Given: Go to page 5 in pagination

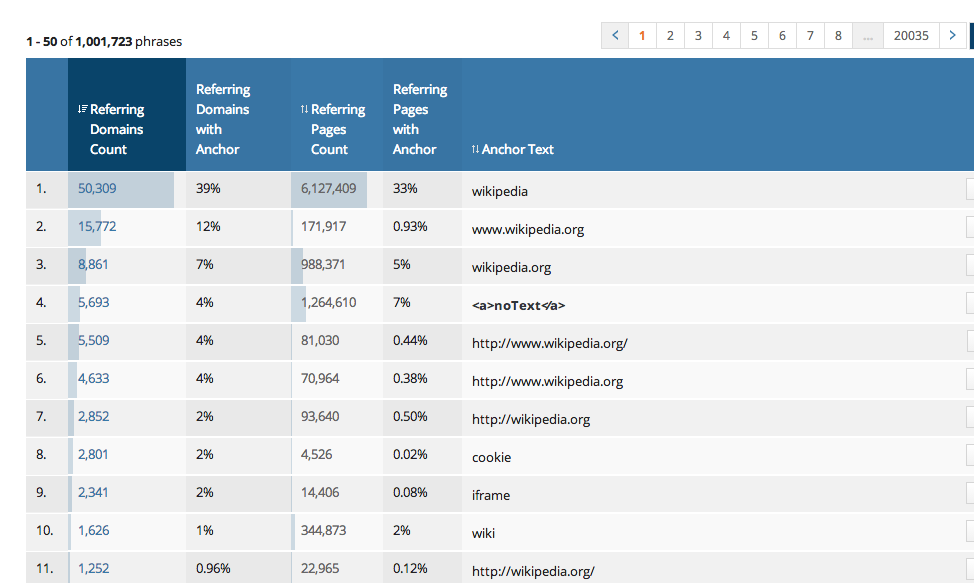Looking at the screenshot, I should point(754,35).
